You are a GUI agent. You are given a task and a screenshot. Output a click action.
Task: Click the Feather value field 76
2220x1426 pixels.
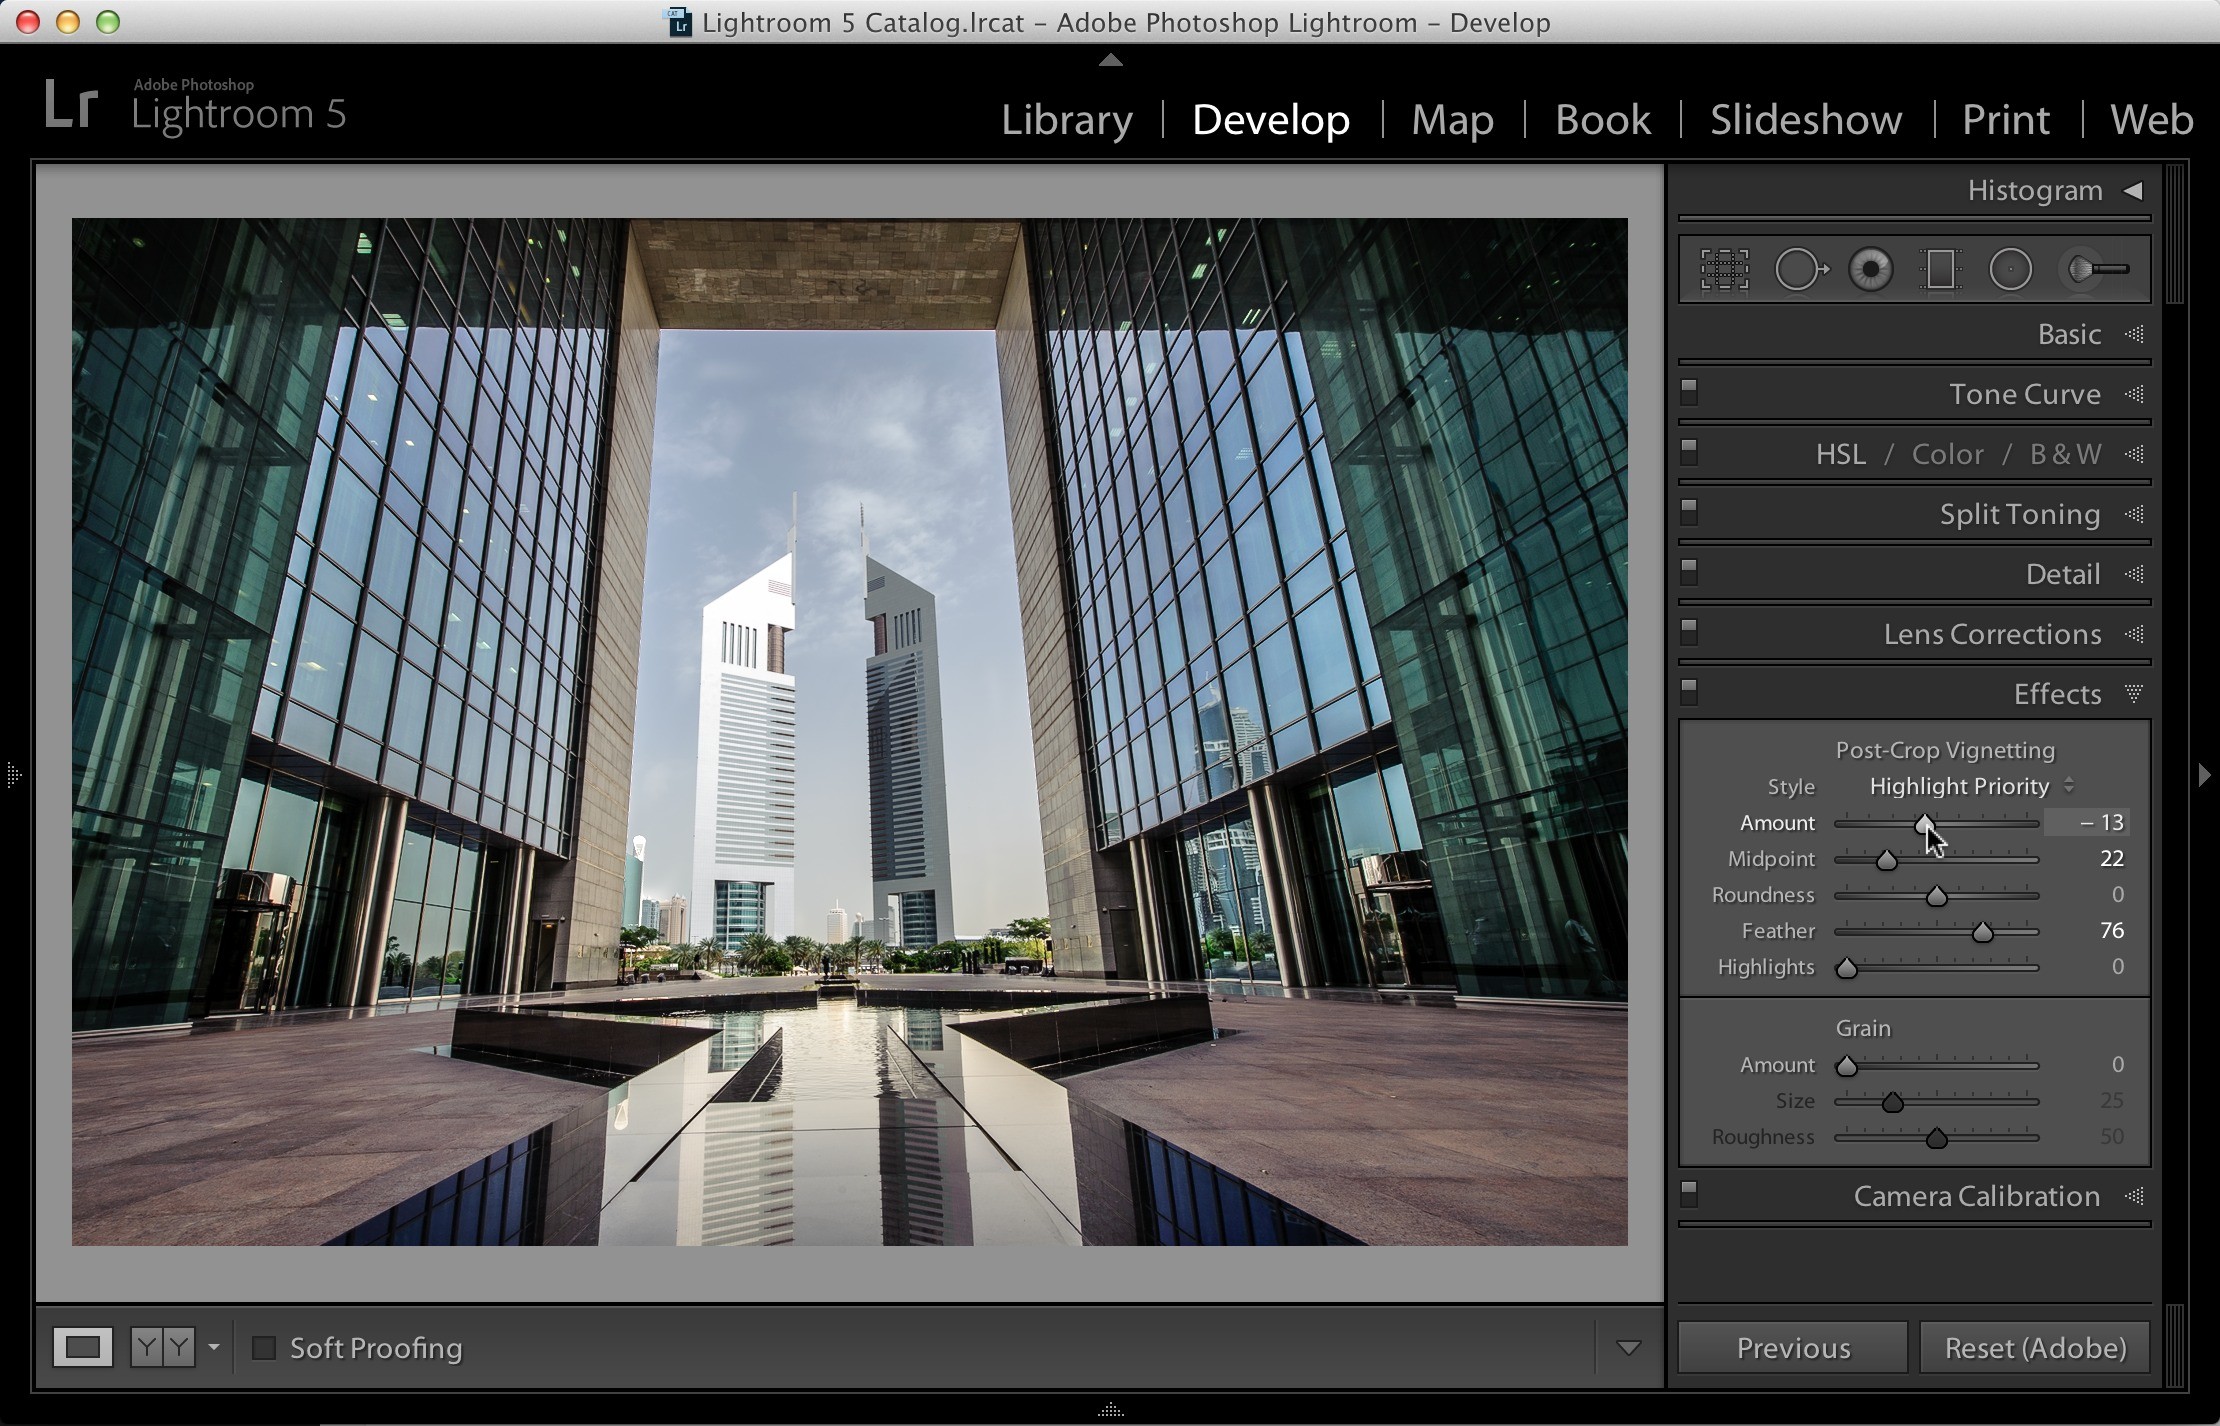[x=2110, y=930]
